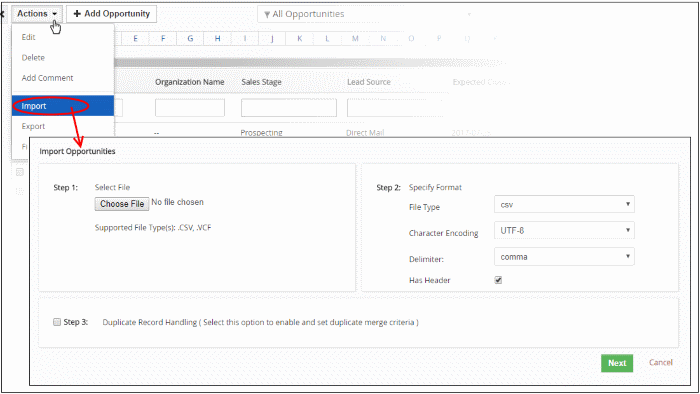The height and width of the screenshot is (394, 700).
Task: Click the Organization Name search field
Action: pyautogui.click(x=190, y=108)
